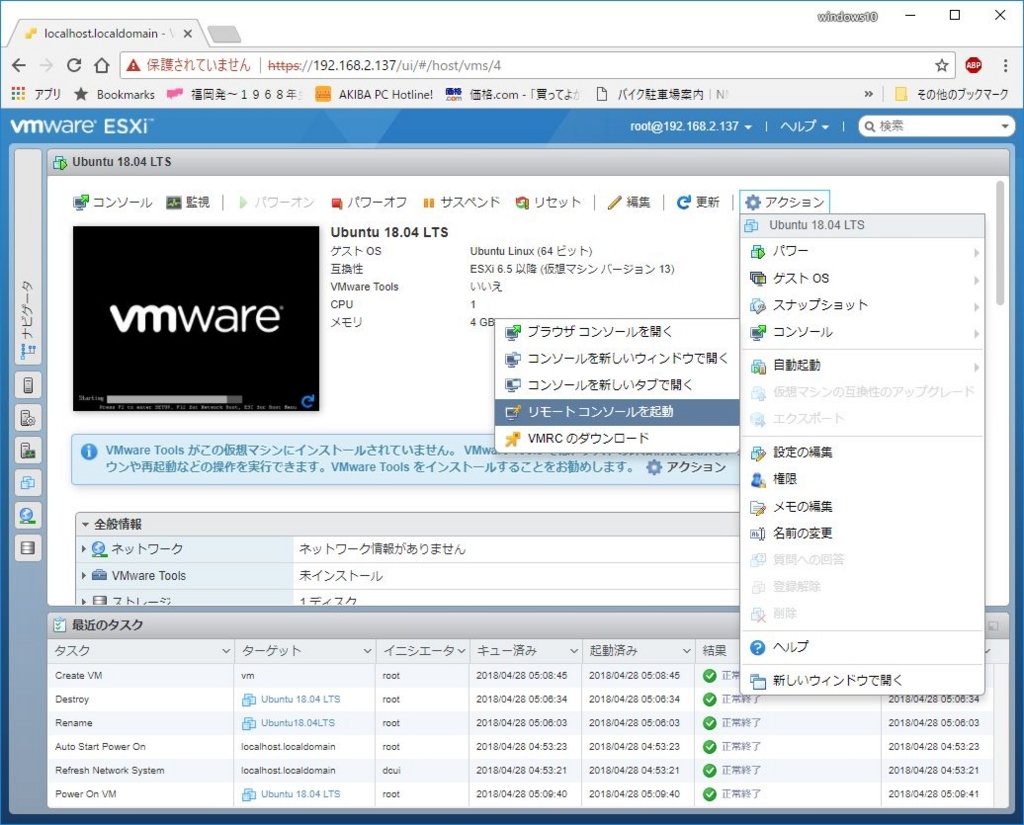Open Ubuntu18.04LTS link in Rename row

coord(298,722)
